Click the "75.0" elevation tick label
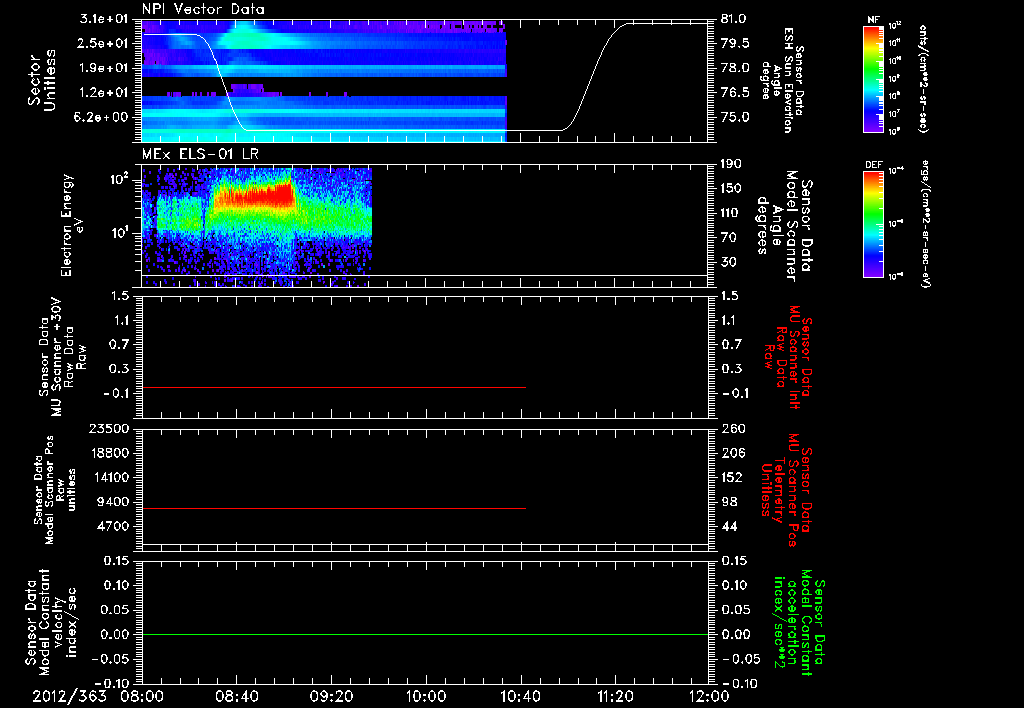This screenshot has width=1024, height=708. click(x=734, y=117)
